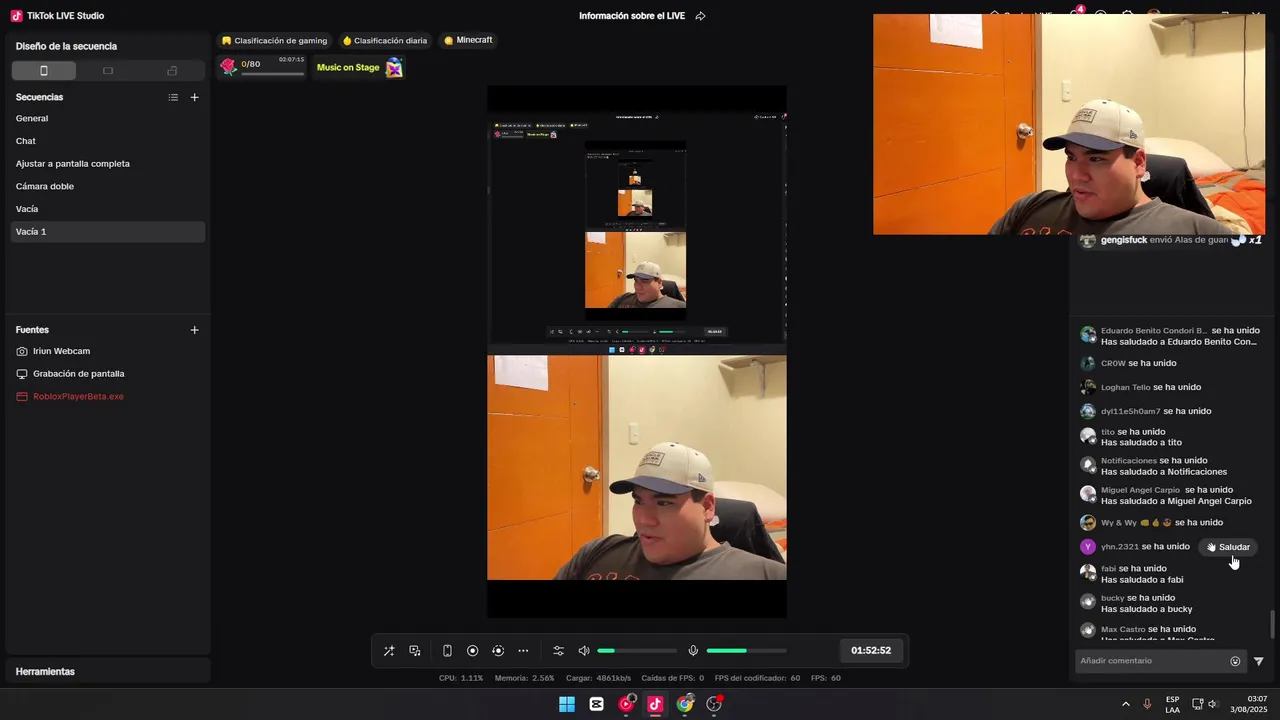Share via arrow next to Información sobre el LIVE
Image resolution: width=1280 pixels, height=720 pixels.
(700, 16)
